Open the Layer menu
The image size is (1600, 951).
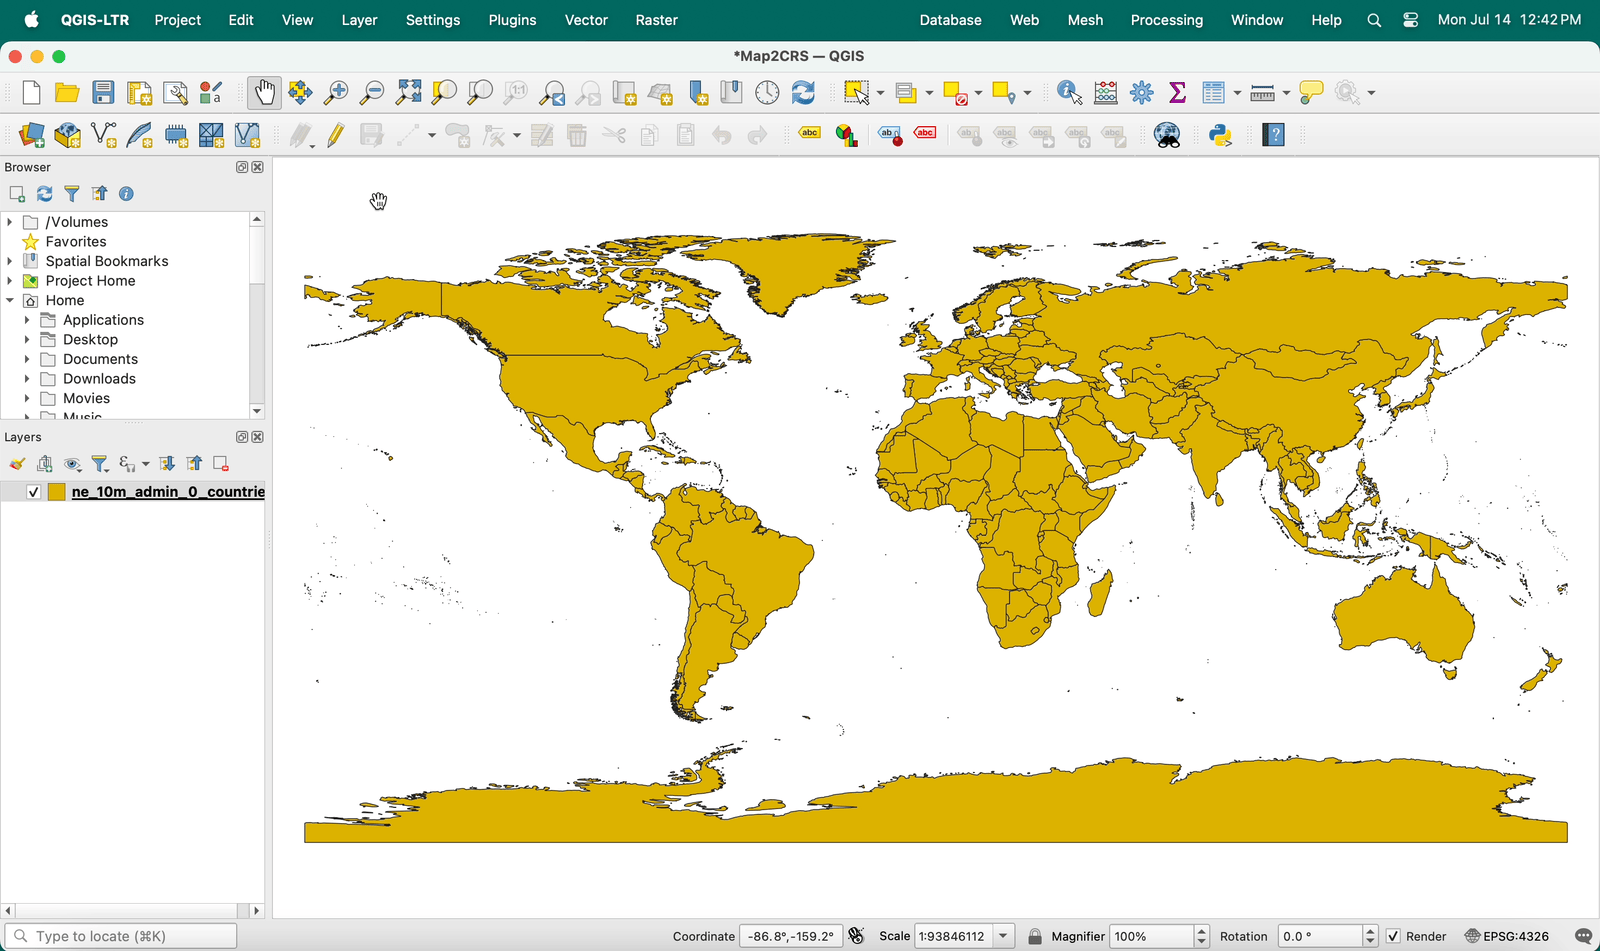coord(359,20)
